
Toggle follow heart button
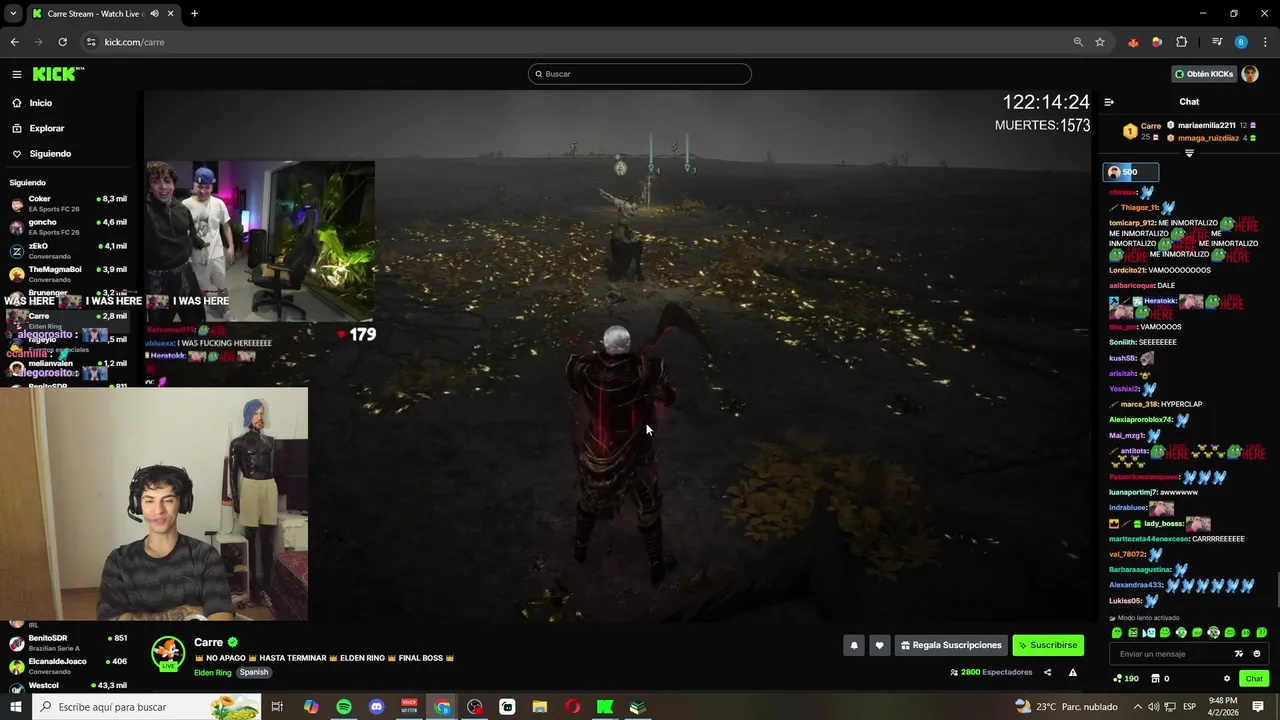point(879,645)
